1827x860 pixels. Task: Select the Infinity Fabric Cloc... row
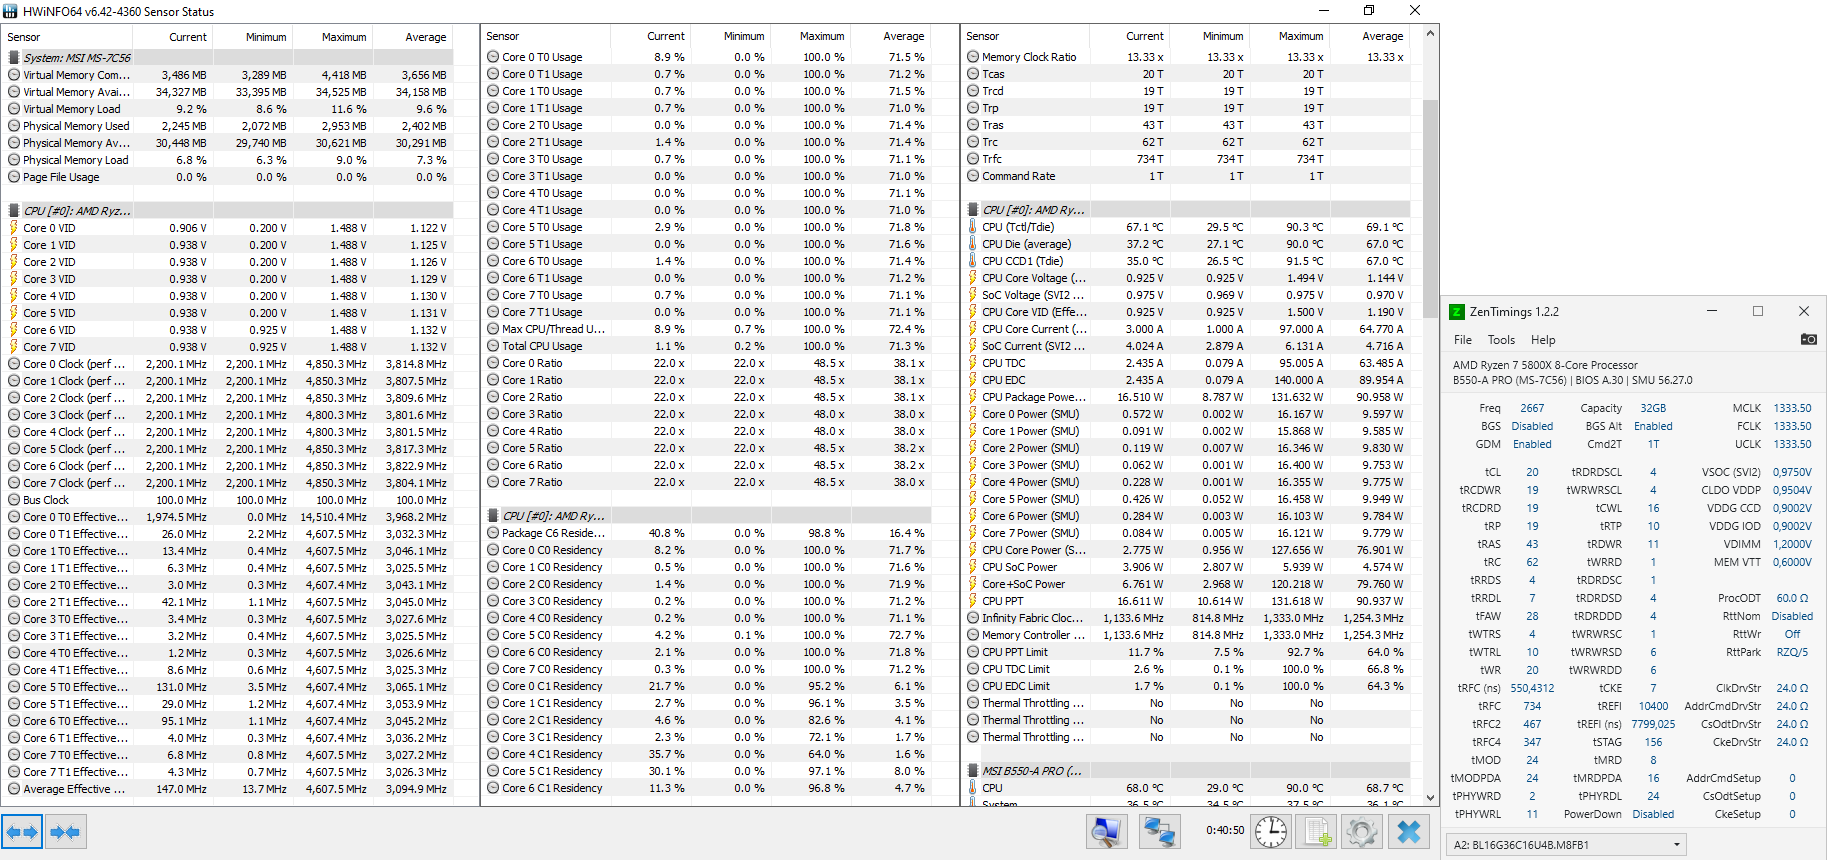click(x=1187, y=618)
